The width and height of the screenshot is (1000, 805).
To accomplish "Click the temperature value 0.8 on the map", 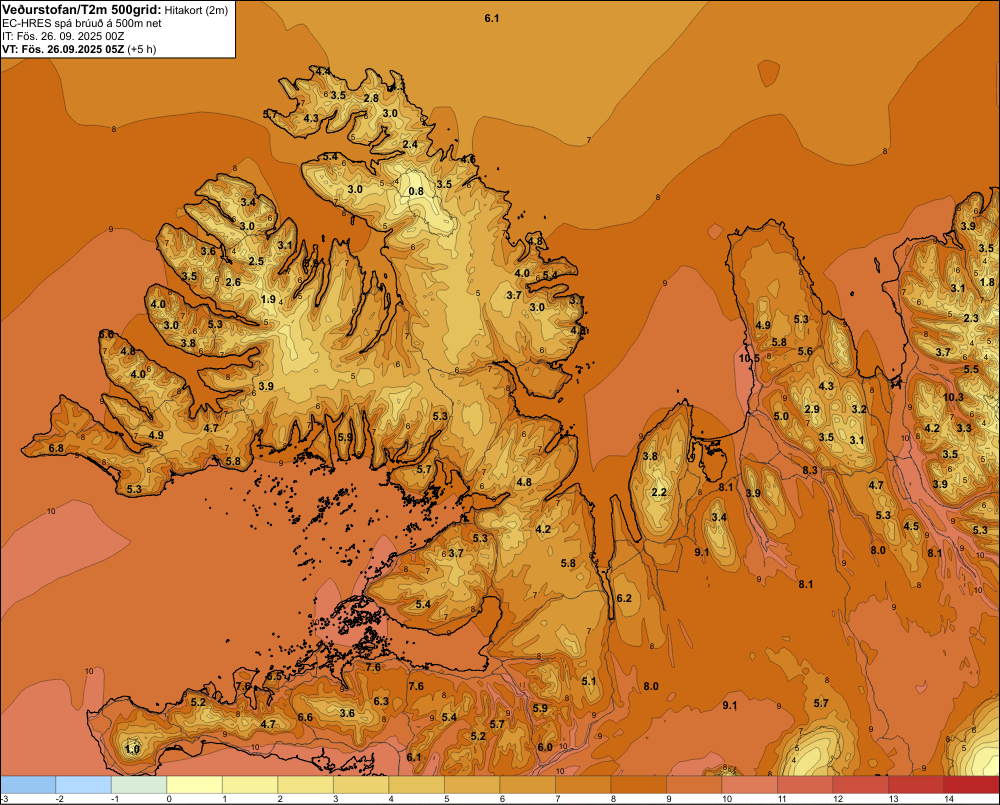I will pyautogui.click(x=416, y=191).
